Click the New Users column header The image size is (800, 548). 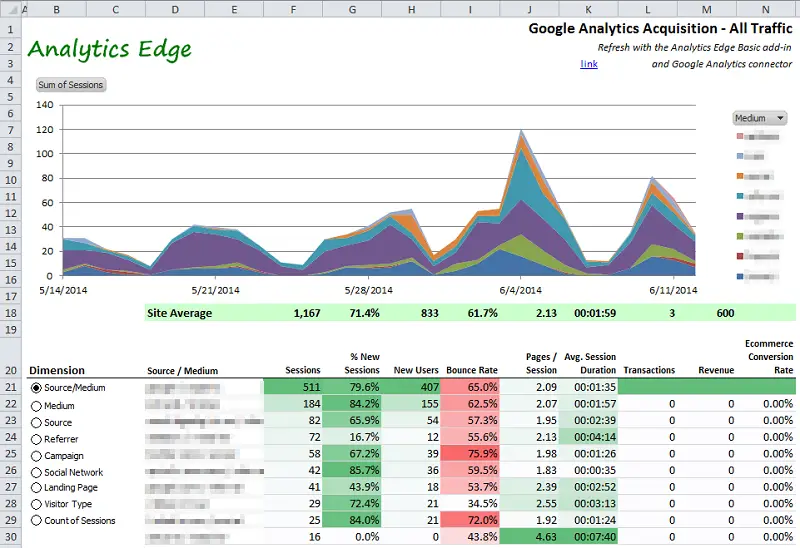(416, 370)
